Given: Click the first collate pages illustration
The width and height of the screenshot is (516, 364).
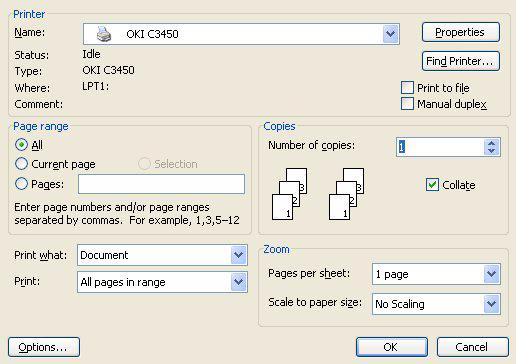Looking at the screenshot, I should coord(290,194).
